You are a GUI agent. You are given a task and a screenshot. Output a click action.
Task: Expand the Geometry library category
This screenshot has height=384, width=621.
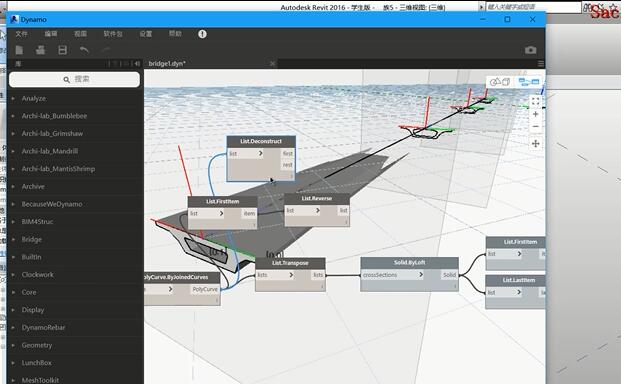coord(37,345)
